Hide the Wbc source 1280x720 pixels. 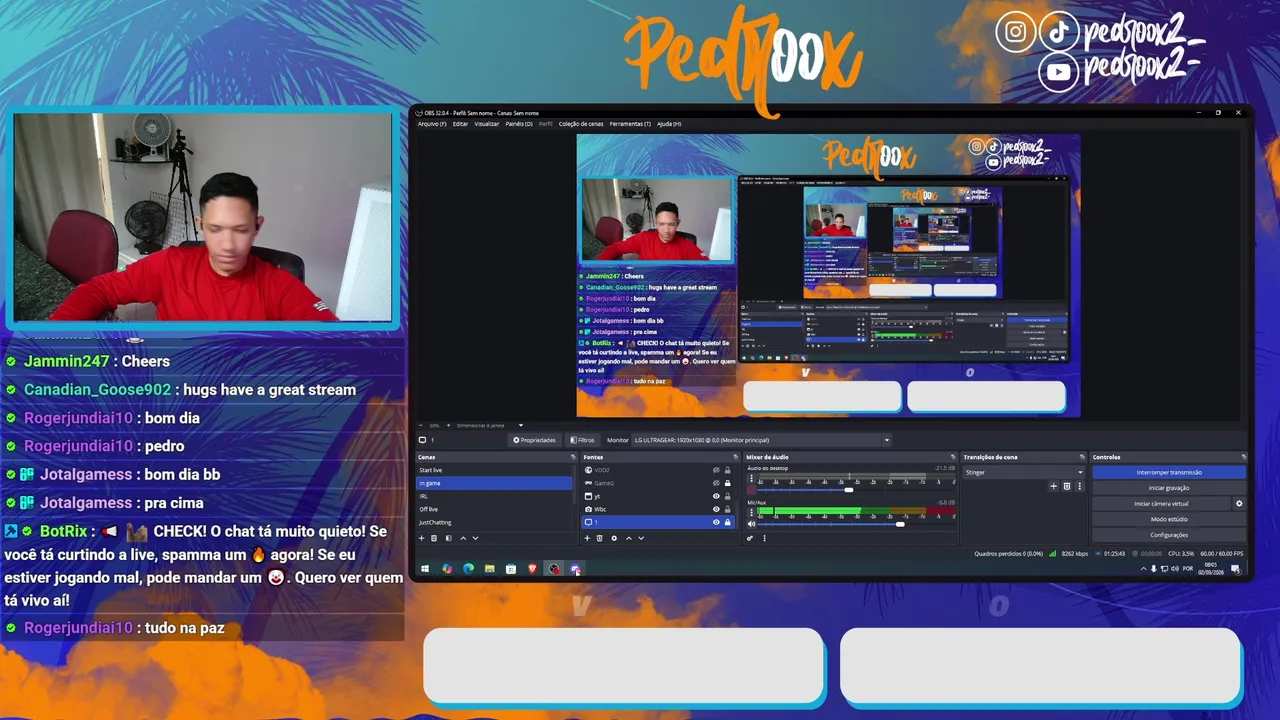click(x=716, y=509)
